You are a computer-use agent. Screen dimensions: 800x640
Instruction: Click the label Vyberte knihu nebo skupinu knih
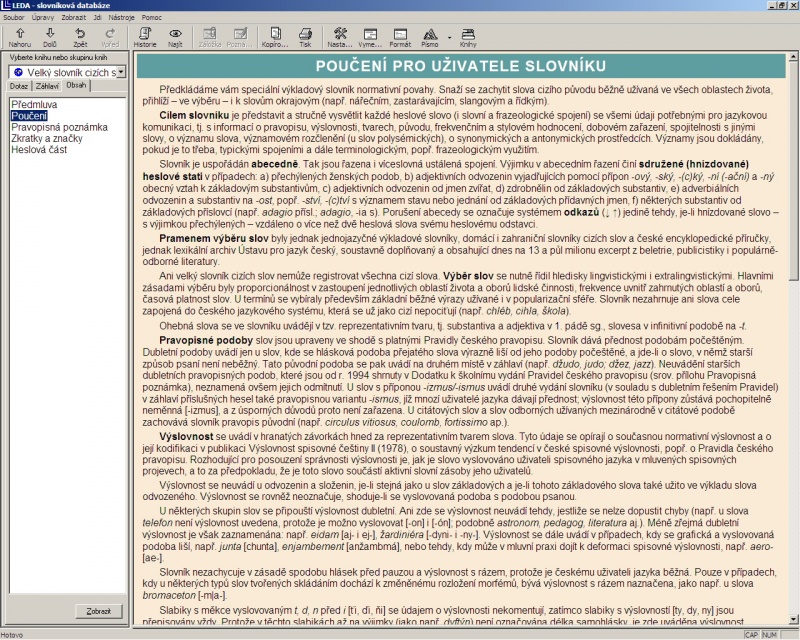pyautogui.click(x=58, y=58)
